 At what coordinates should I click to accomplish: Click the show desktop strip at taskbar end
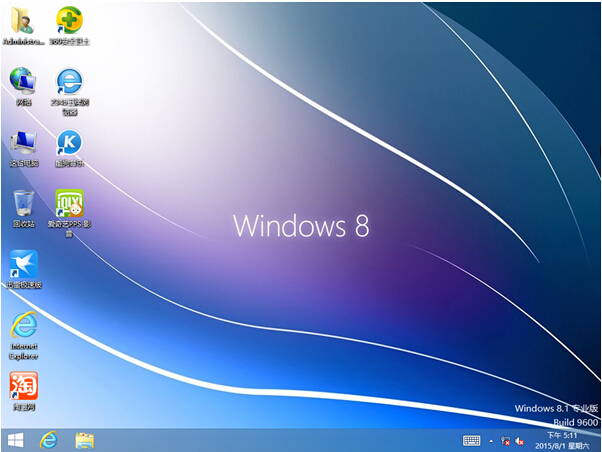[599, 440]
